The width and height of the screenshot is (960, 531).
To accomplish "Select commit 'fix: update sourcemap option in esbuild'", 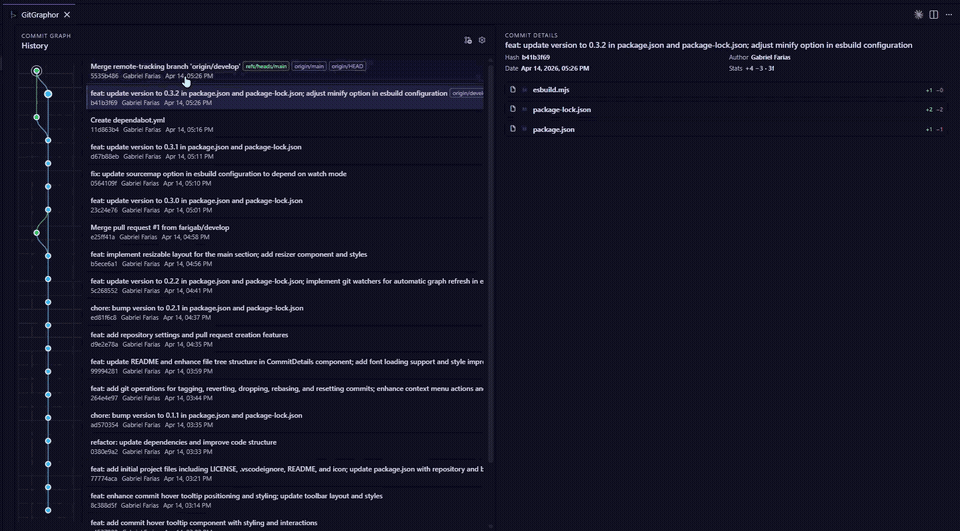I will click(x=285, y=178).
